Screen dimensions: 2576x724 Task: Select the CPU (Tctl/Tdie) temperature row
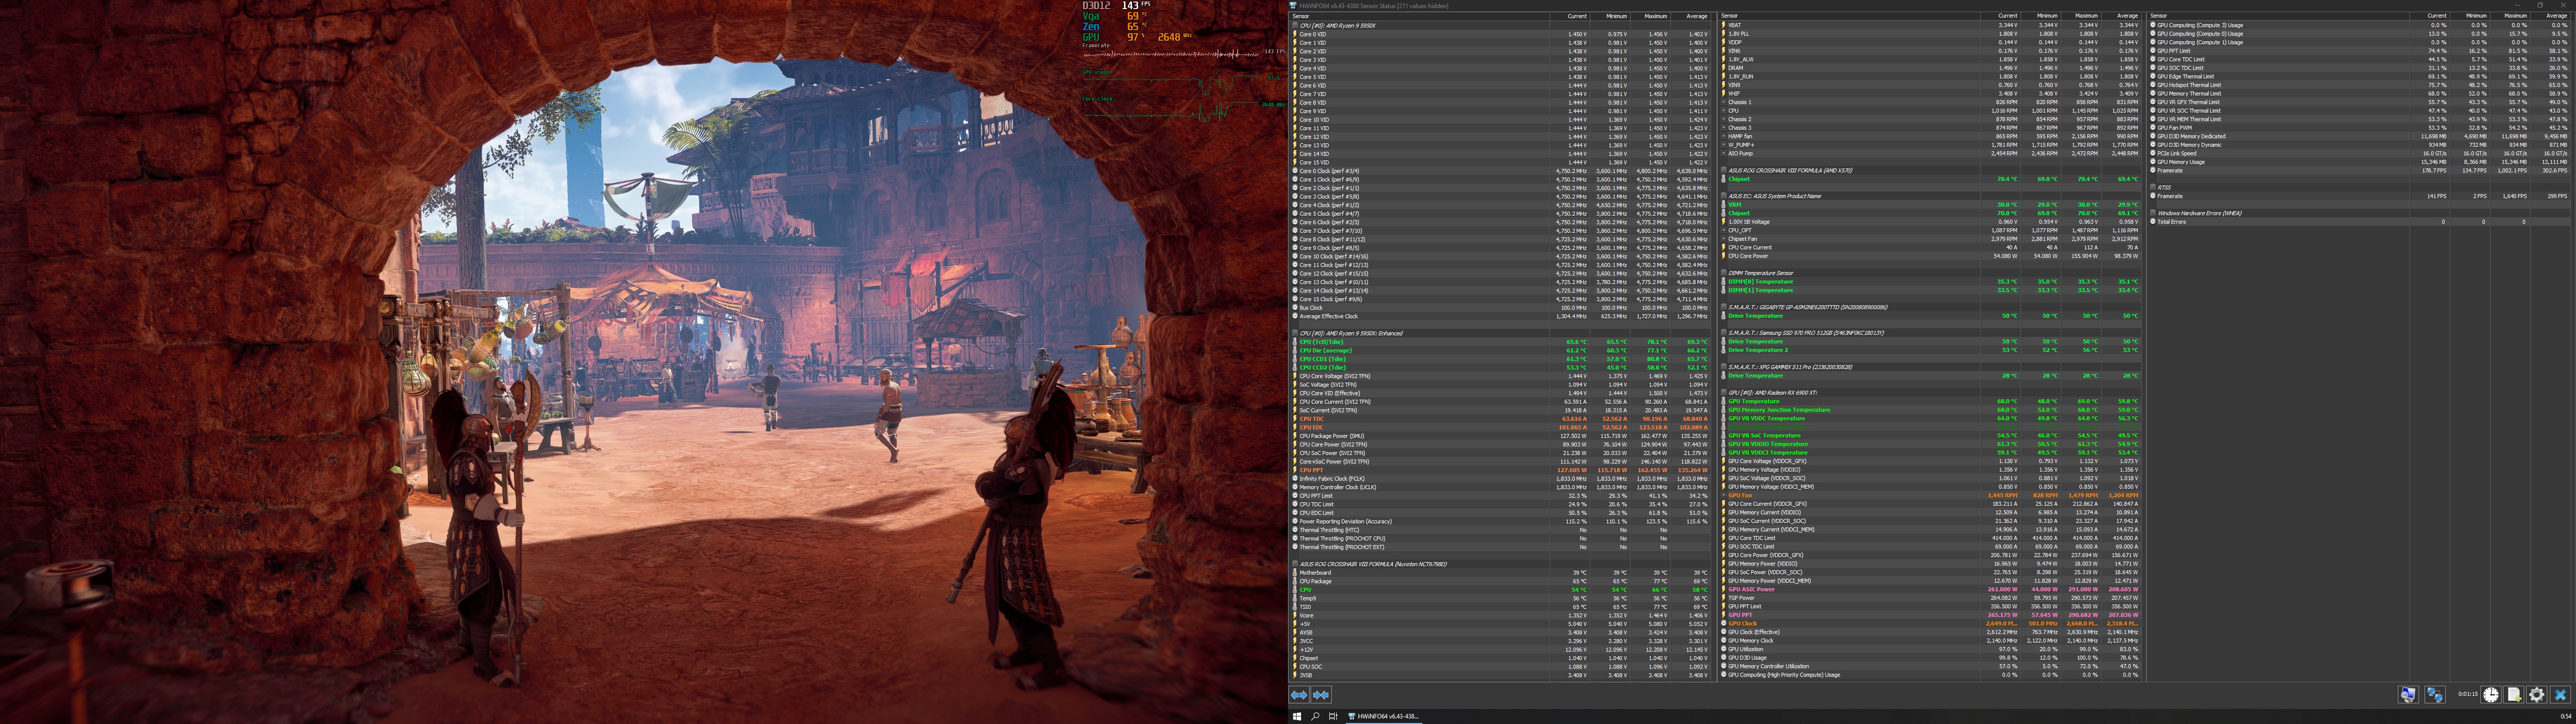coord(1321,342)
